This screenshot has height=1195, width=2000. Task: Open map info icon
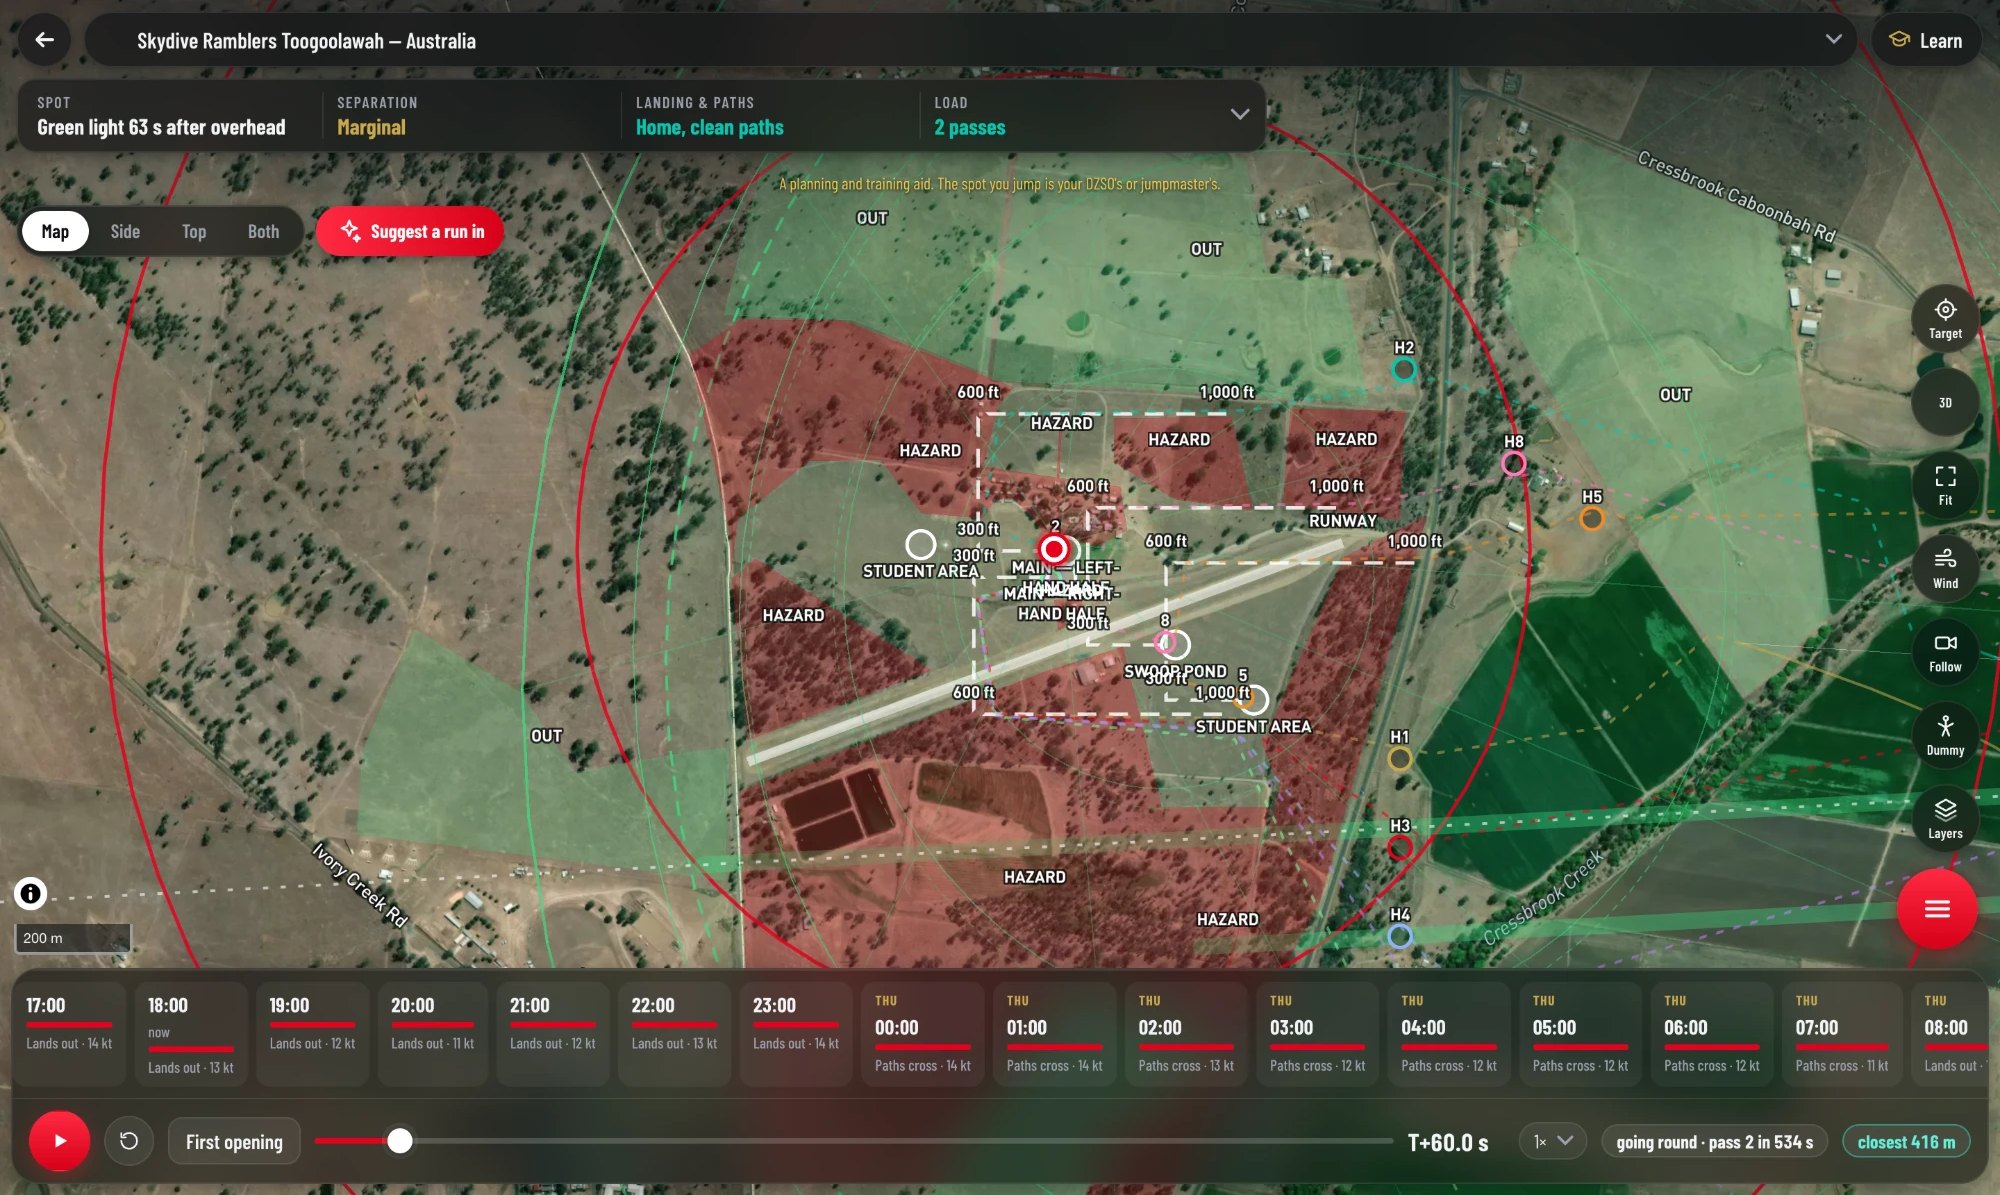click(31, 893)
